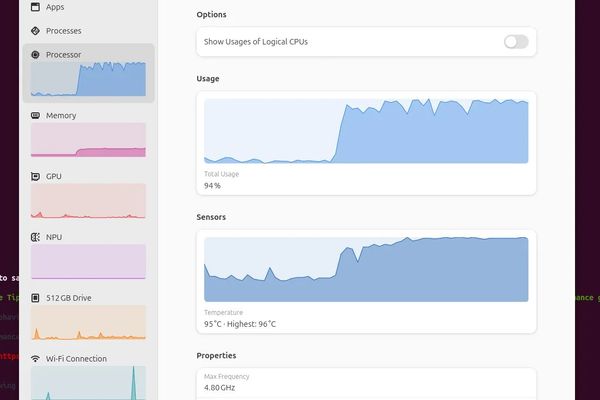Switch to the GPU page
The width and height of the screenshot is (600, 400).
(88, 195)
